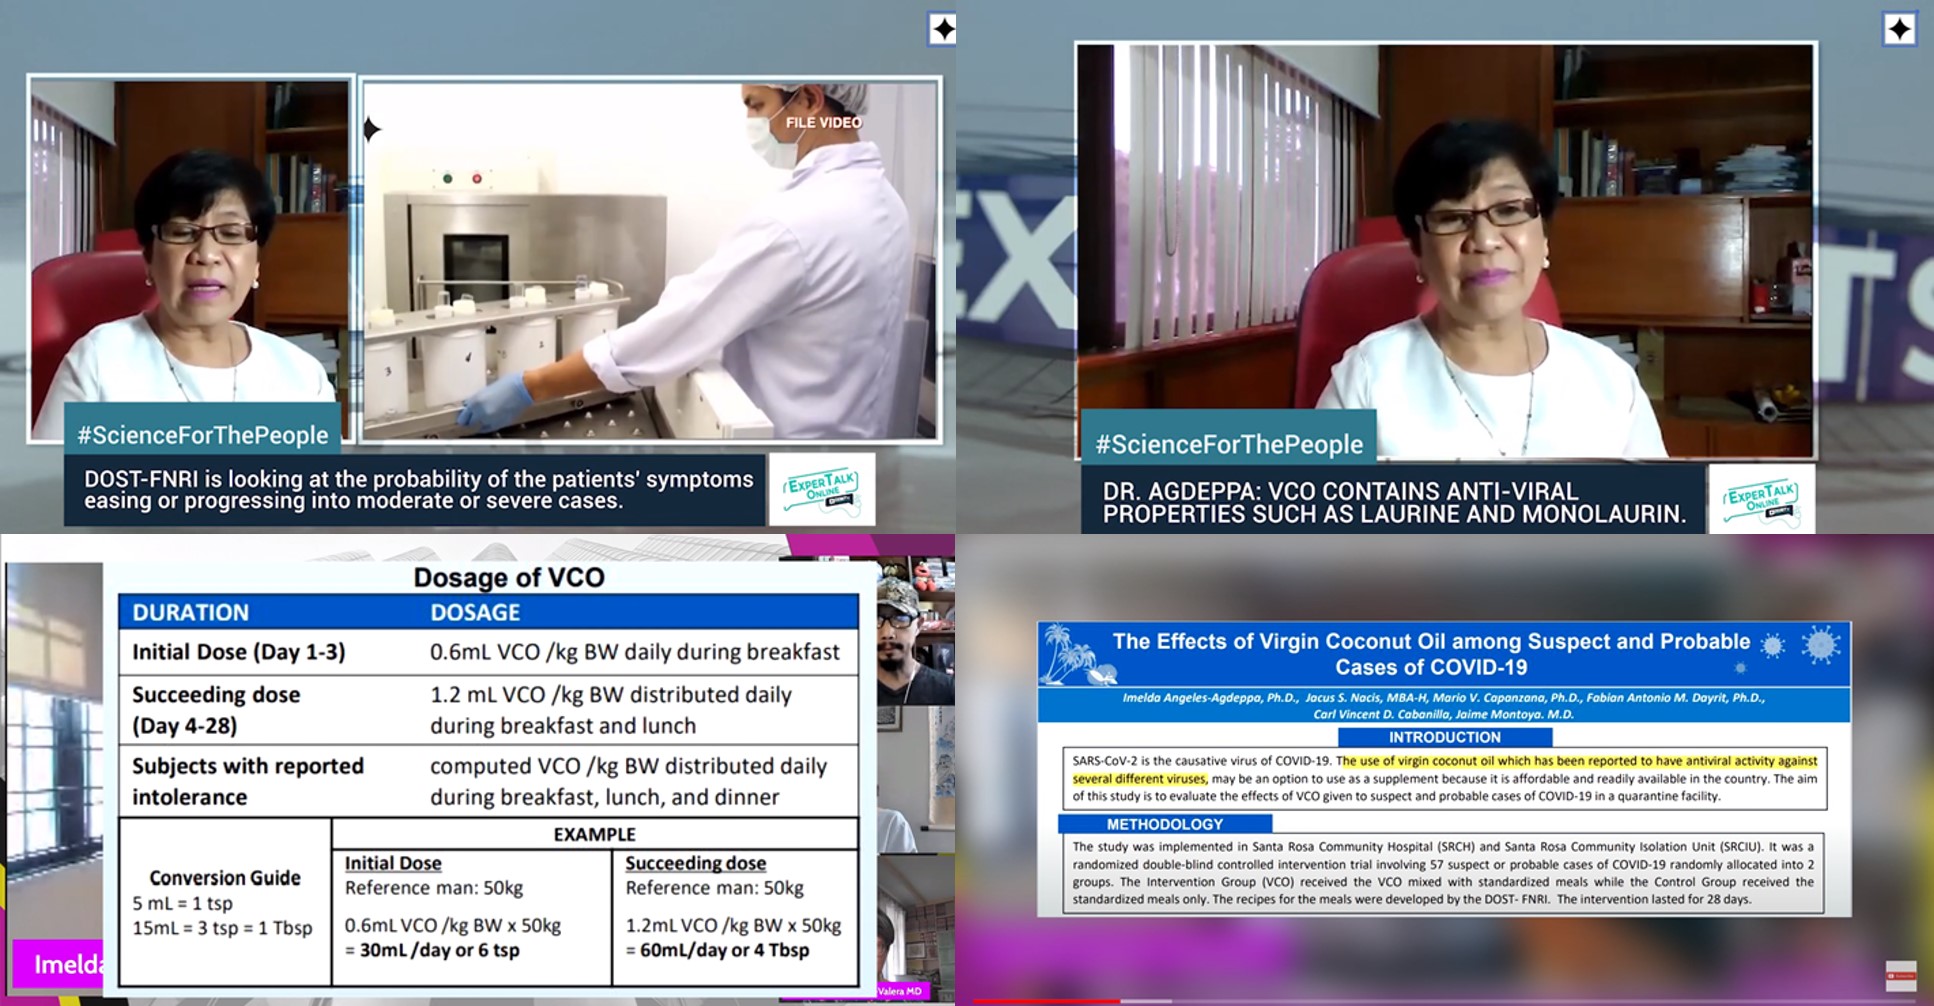This screenshot has width=1934, height=1006.
Task: Click the virus icon on the slide title bar
Action: [x=1820, y=645]
